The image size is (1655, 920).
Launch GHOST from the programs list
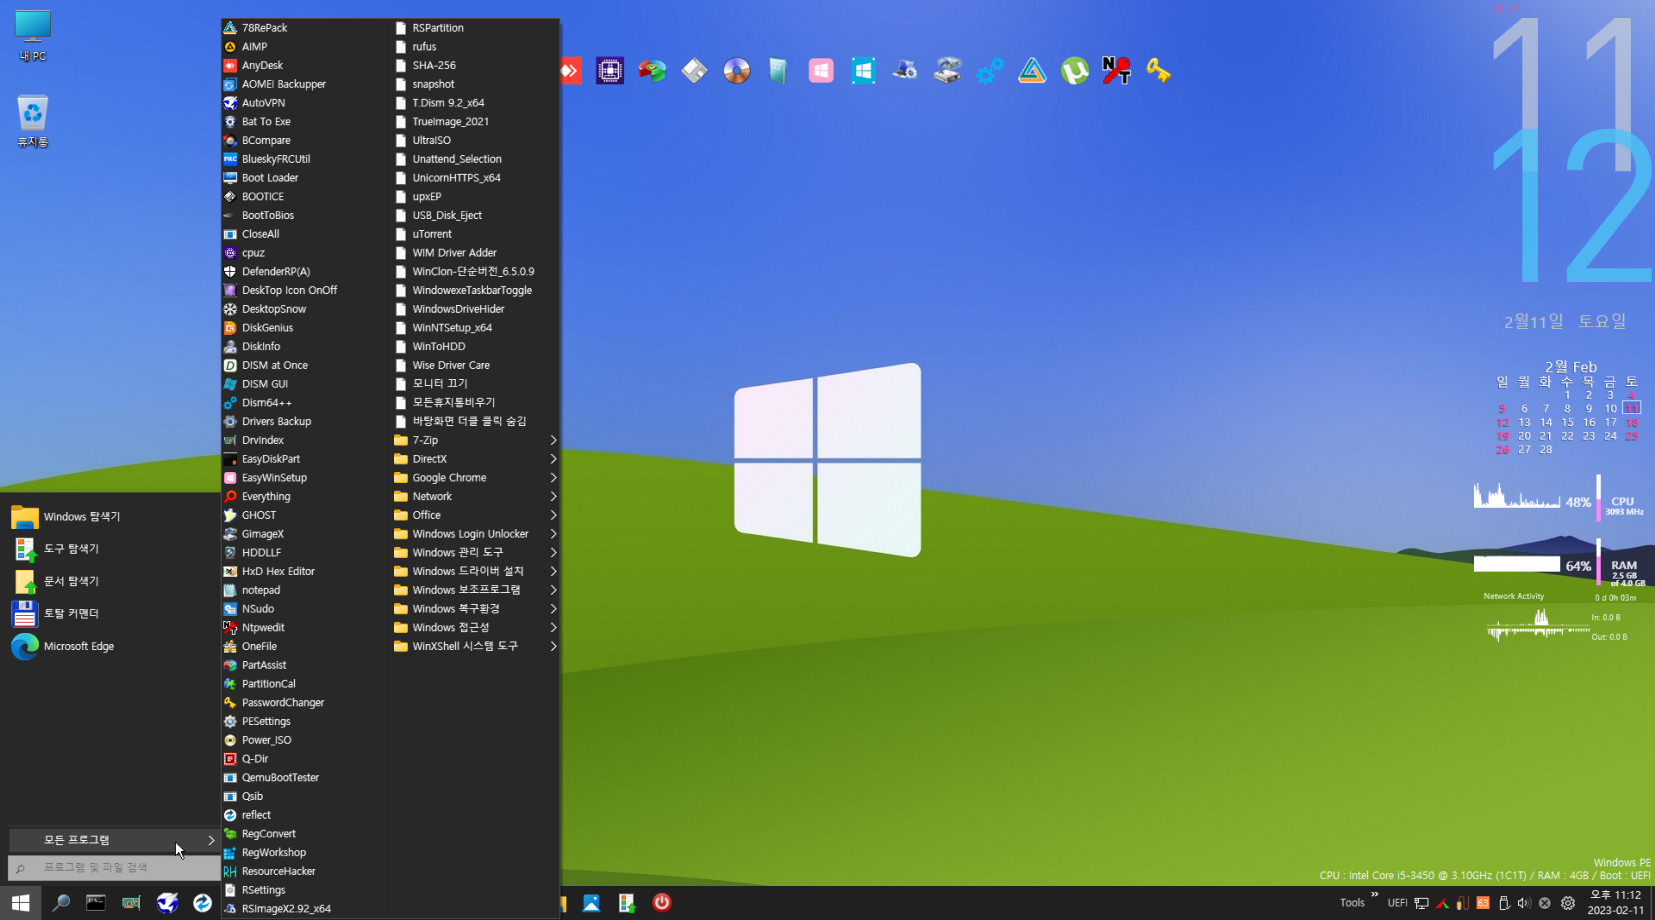(306, 515)
